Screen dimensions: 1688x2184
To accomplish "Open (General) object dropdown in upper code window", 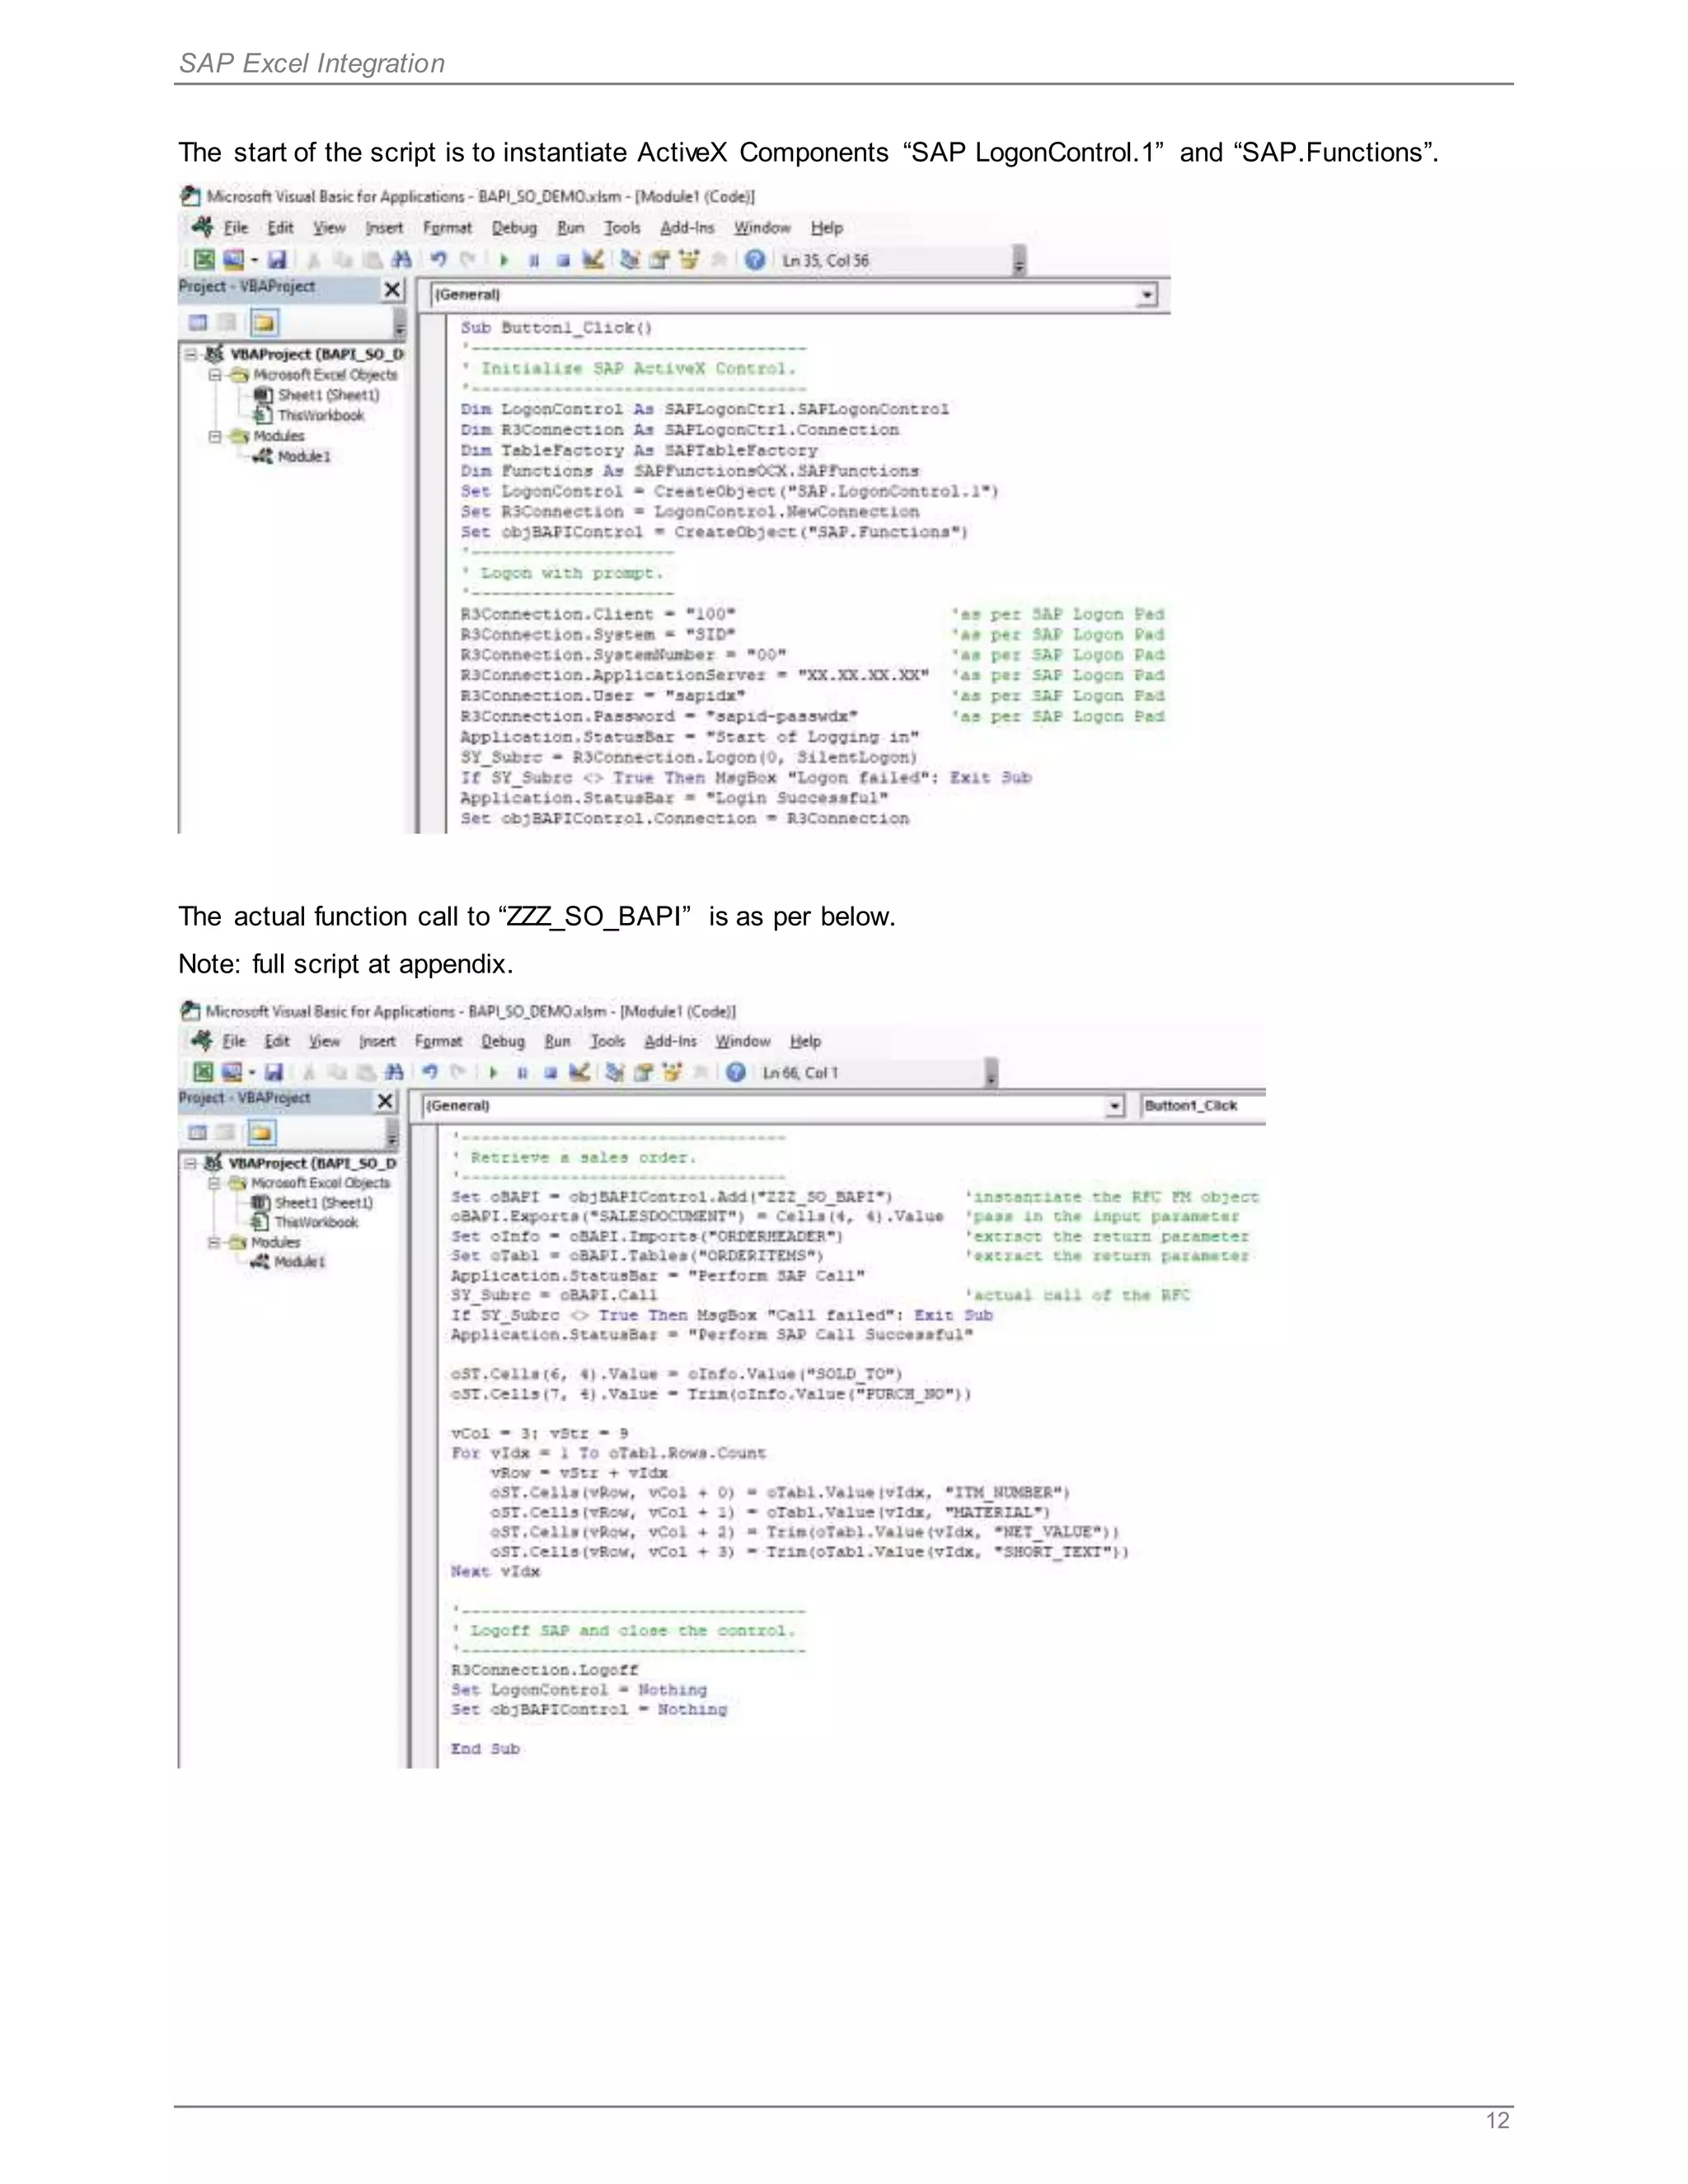I will 1148,295.
